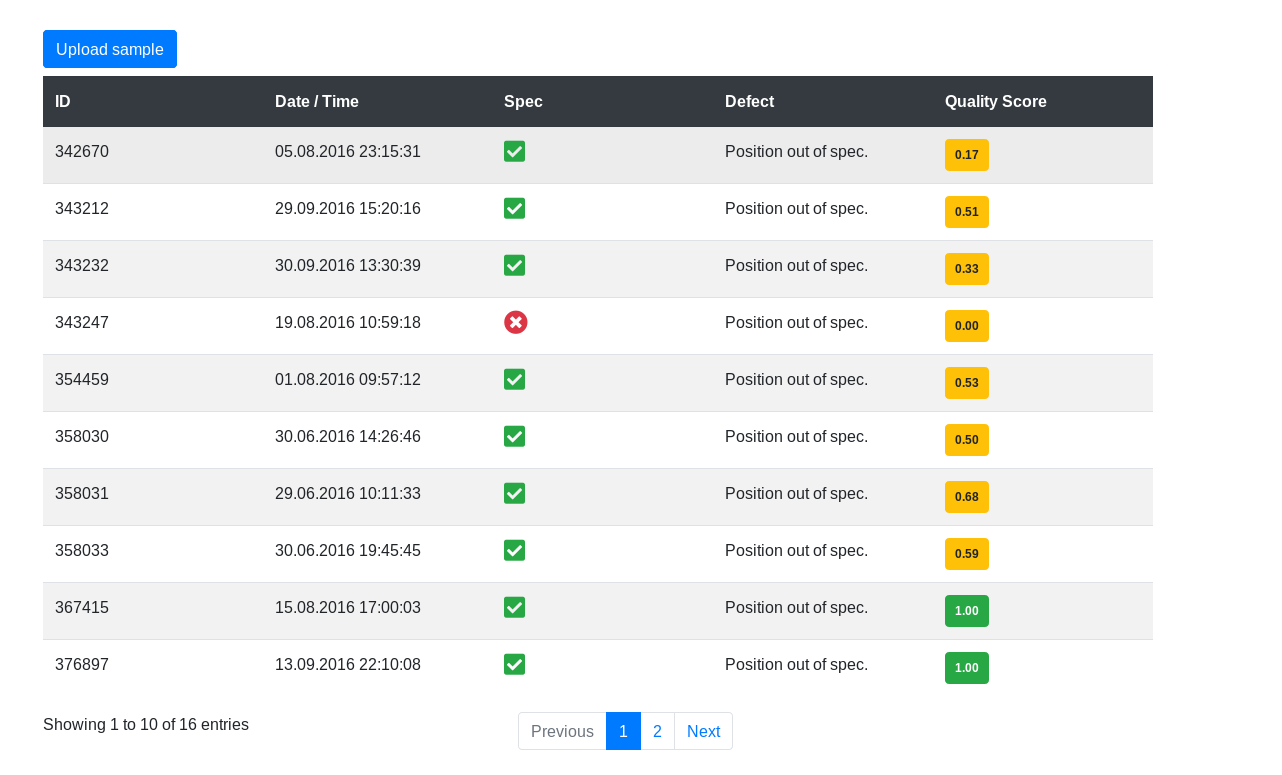Click the green spec checkmark for sample 342670
The image size is (1282, 775).
tap(515, 152)
